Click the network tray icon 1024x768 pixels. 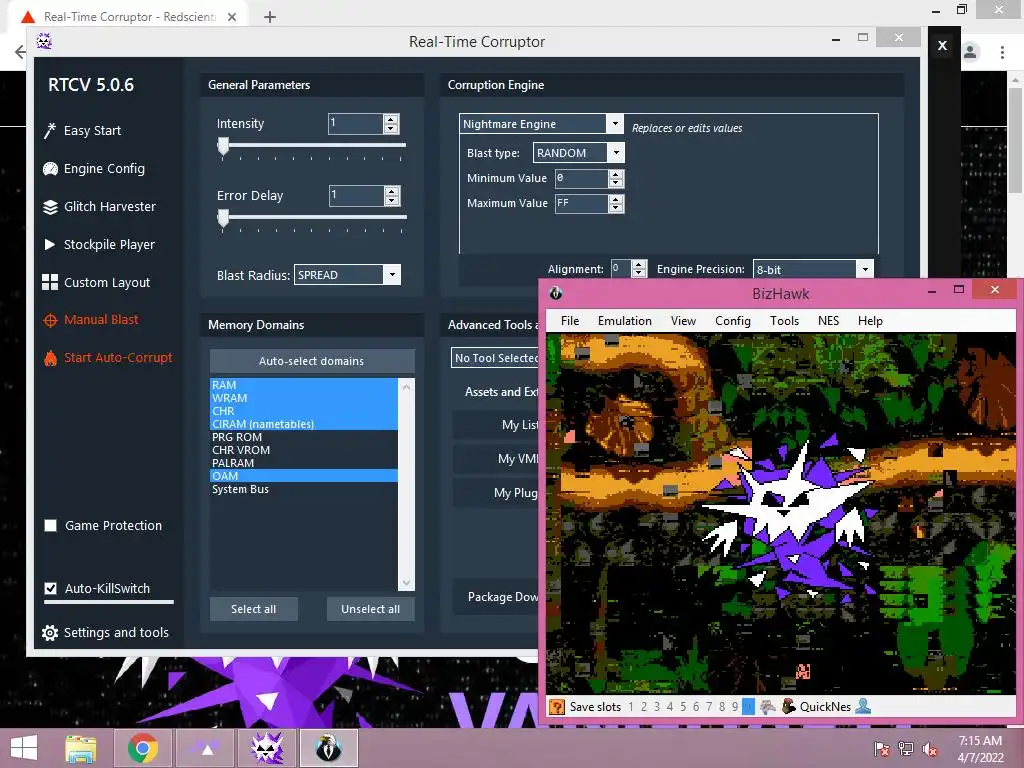click(906, 749)
